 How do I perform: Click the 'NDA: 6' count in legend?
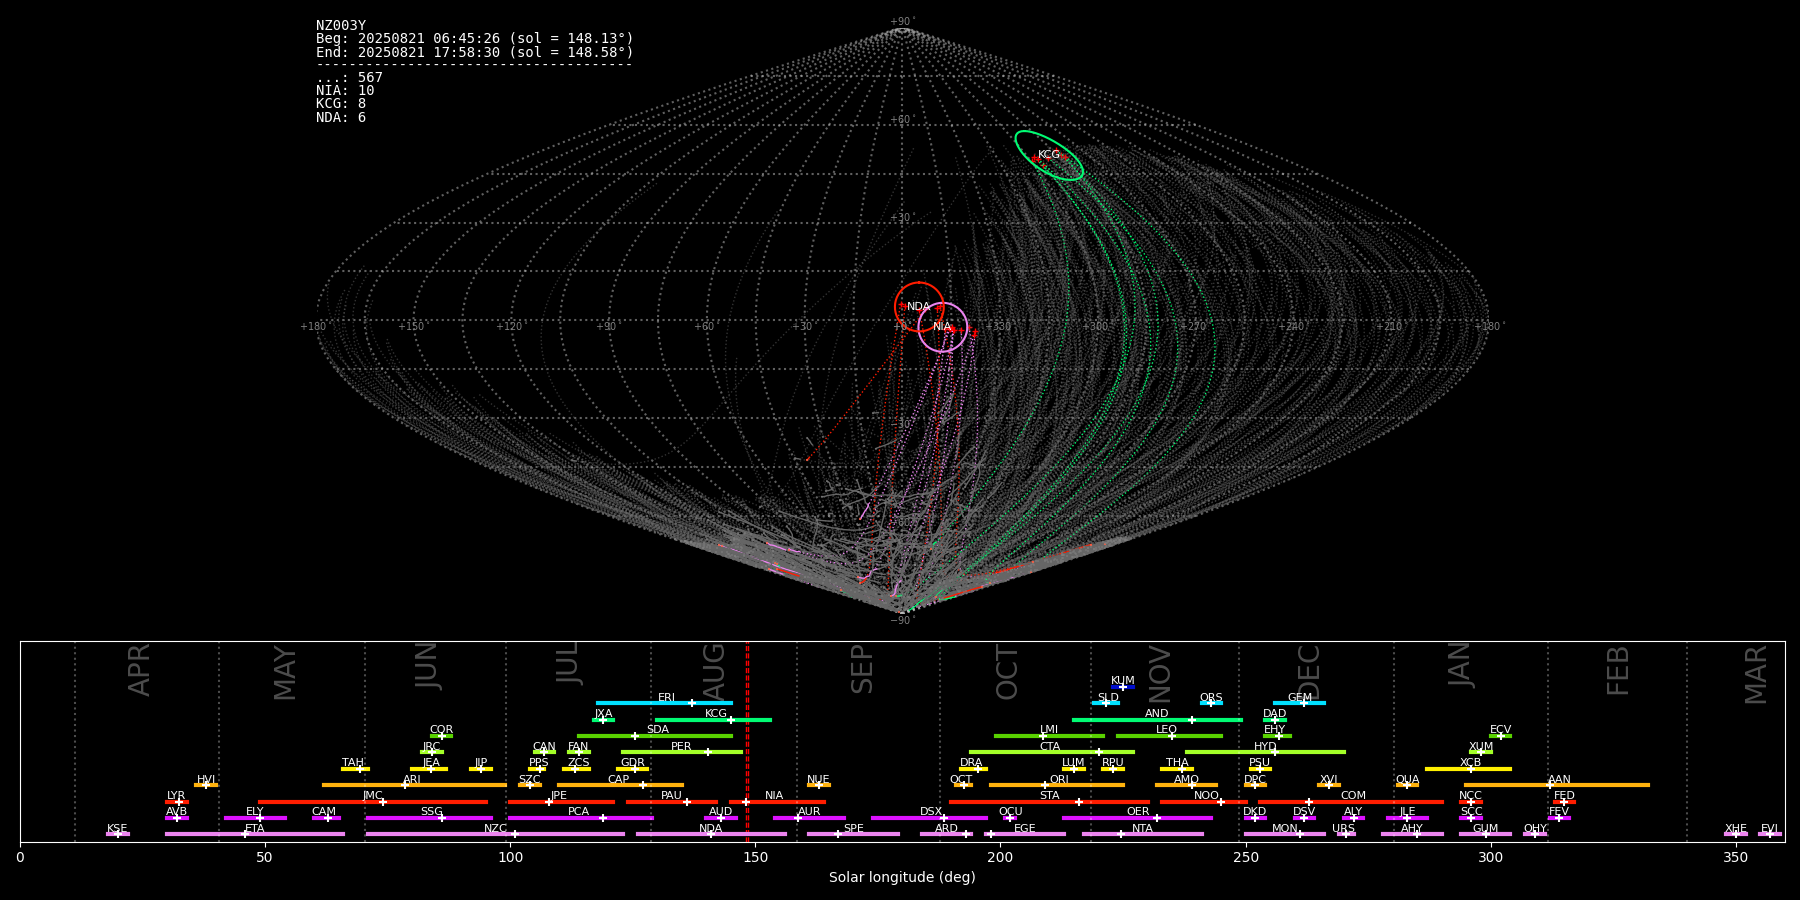click(x=341, y=118)
